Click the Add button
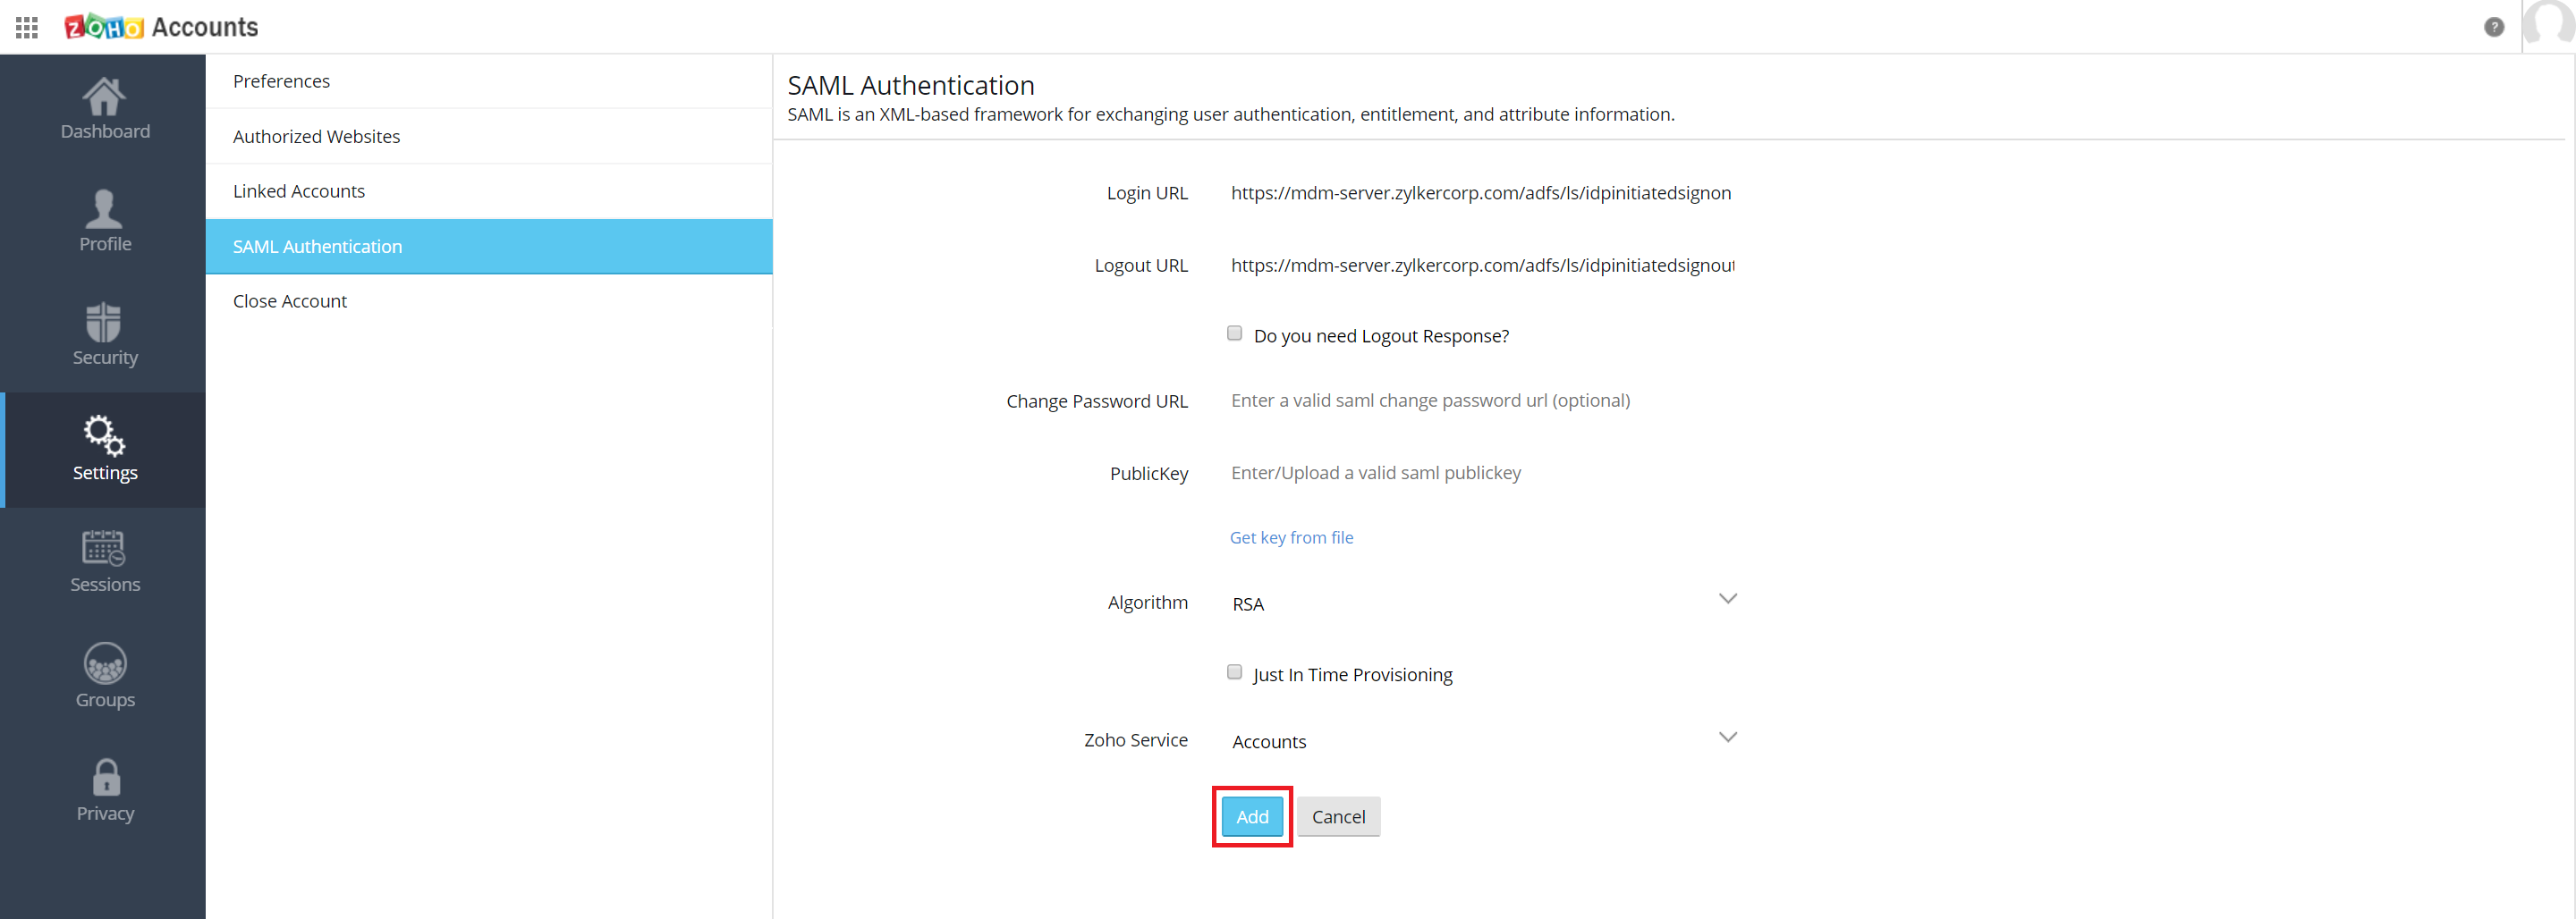Screen dimensions: 2576x919 [1251, 816]
